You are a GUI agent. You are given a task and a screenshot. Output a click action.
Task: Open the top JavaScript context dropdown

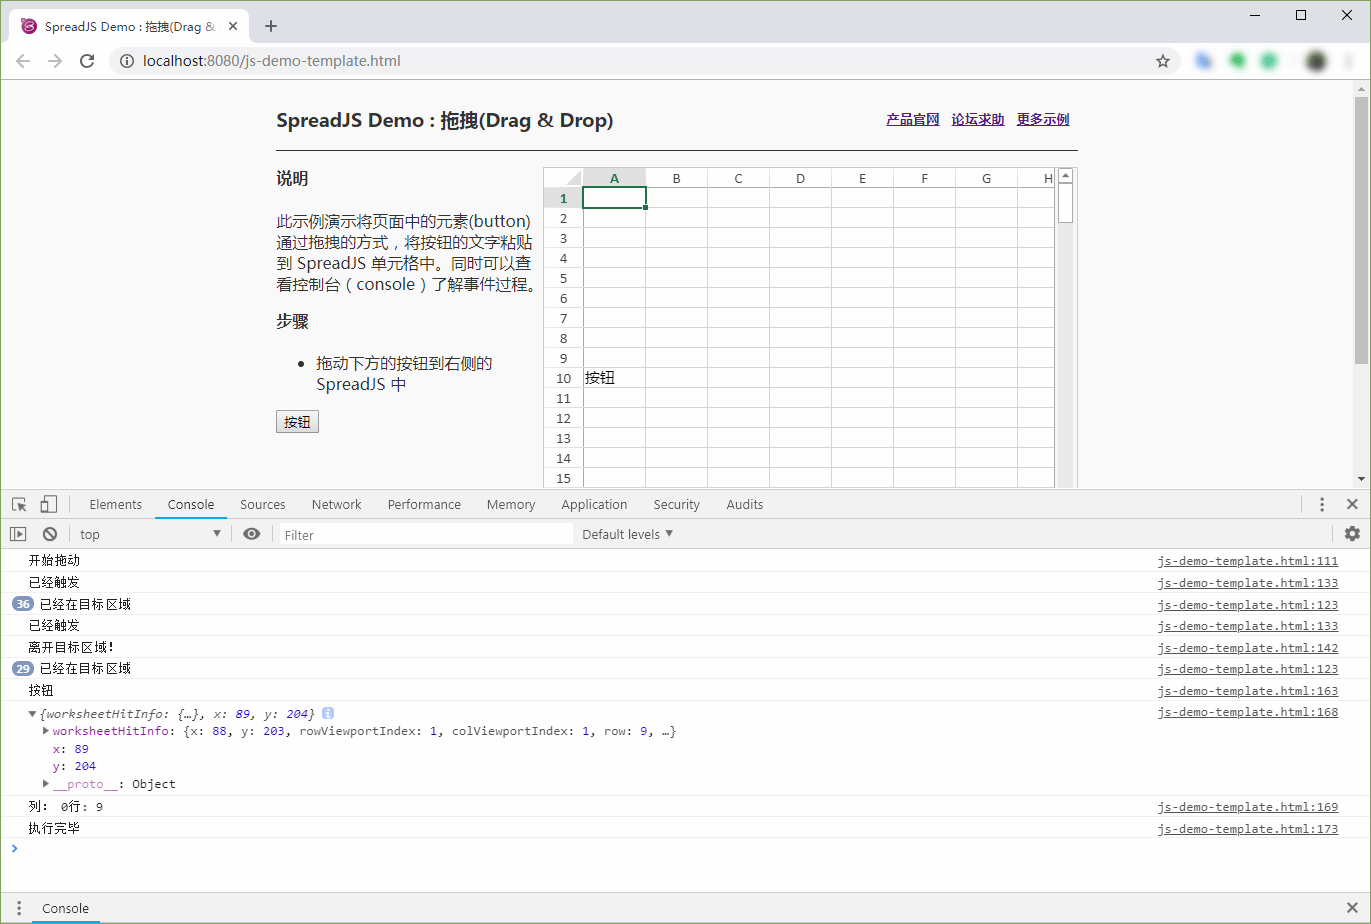click(x=151, y=534)
